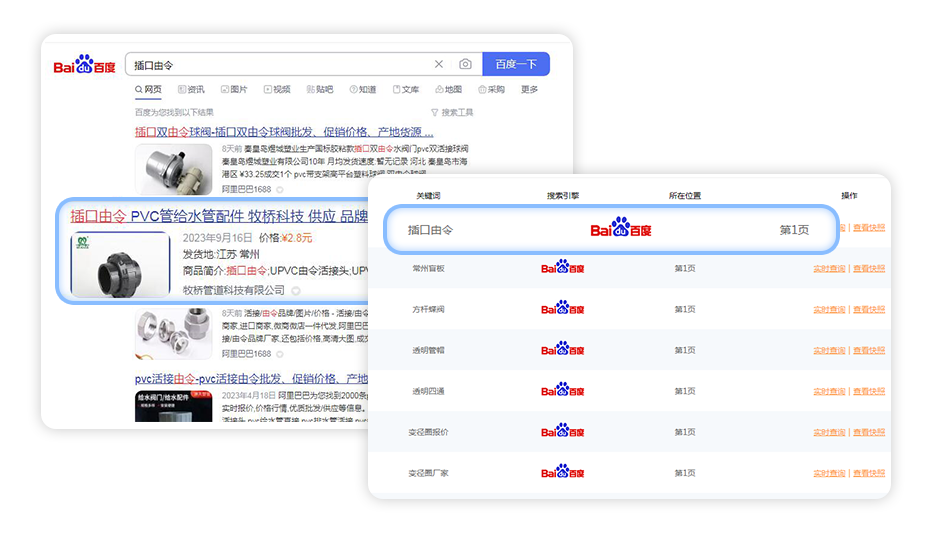This screenshot has width=925, height=535.
Task: Click the Baidu logo in the 常州盲板 row
Action: tap(563, 267)
